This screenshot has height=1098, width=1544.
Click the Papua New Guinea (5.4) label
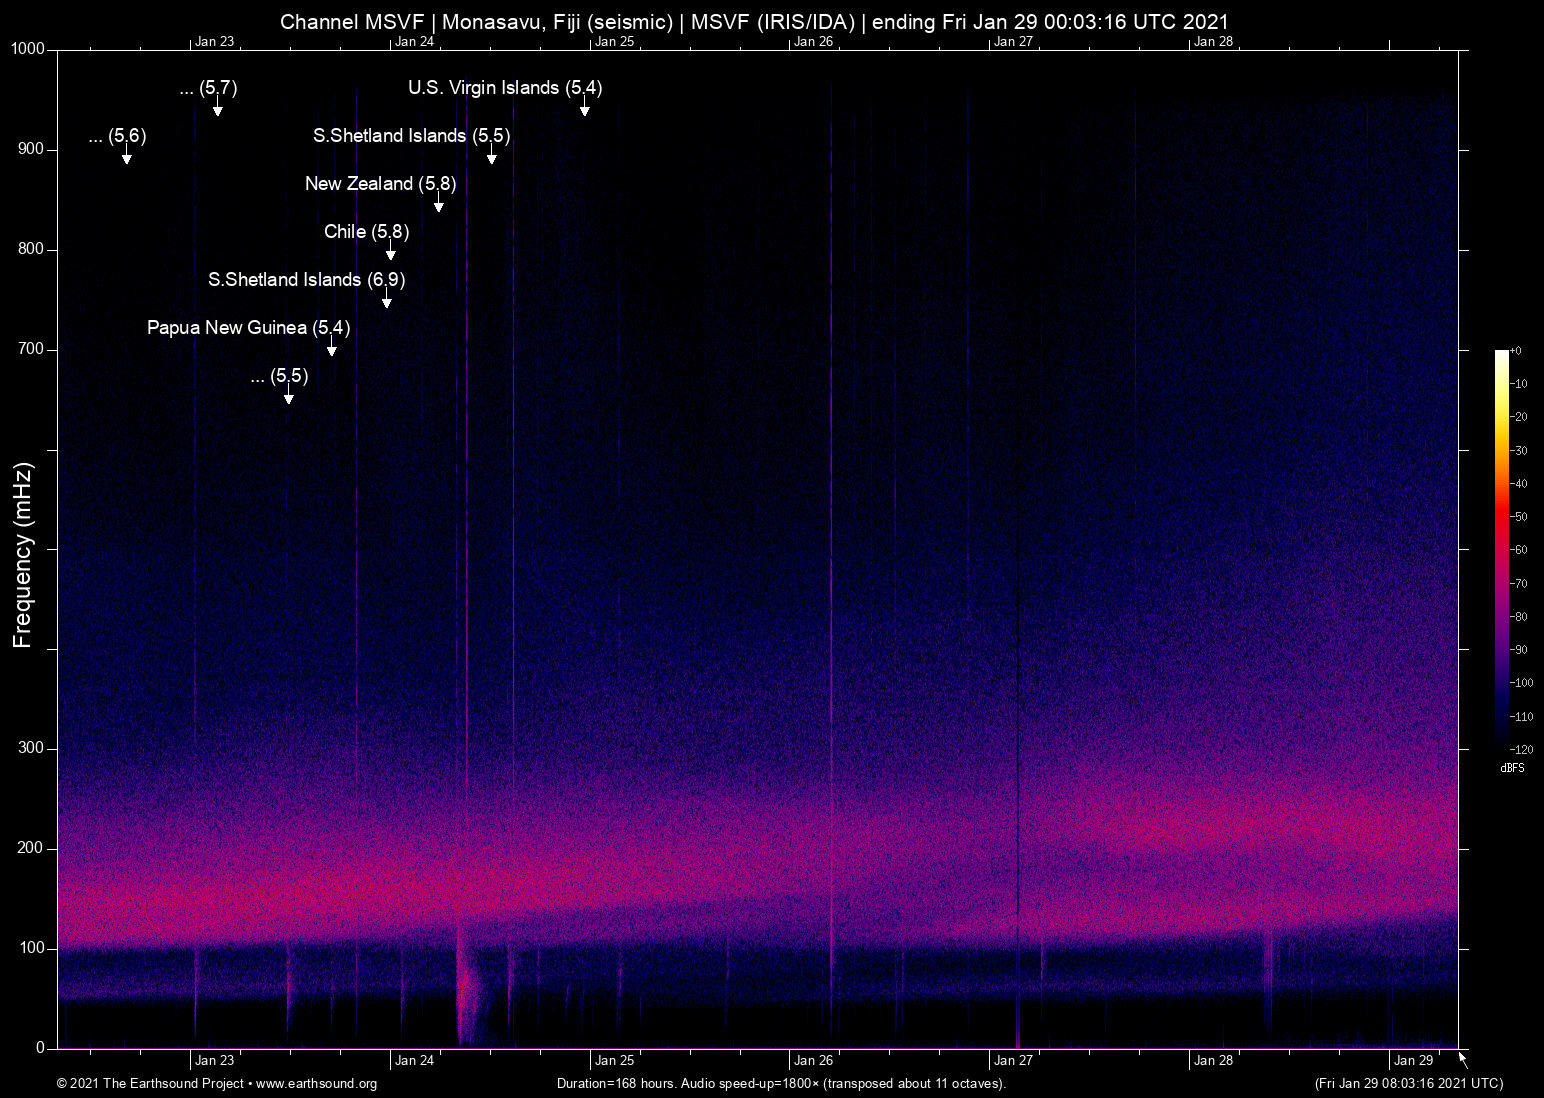[248, 328]
